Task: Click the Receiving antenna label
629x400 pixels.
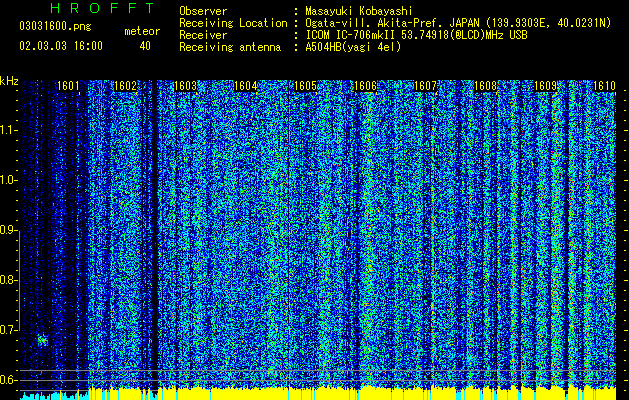Action: [230, 47]
